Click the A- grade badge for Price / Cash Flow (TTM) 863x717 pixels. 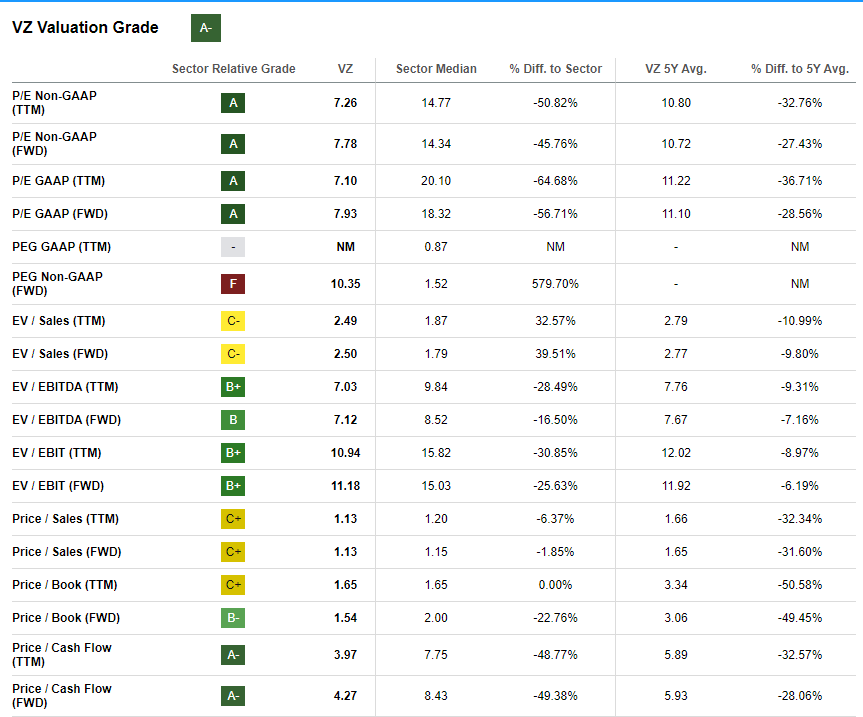(232, 655)
